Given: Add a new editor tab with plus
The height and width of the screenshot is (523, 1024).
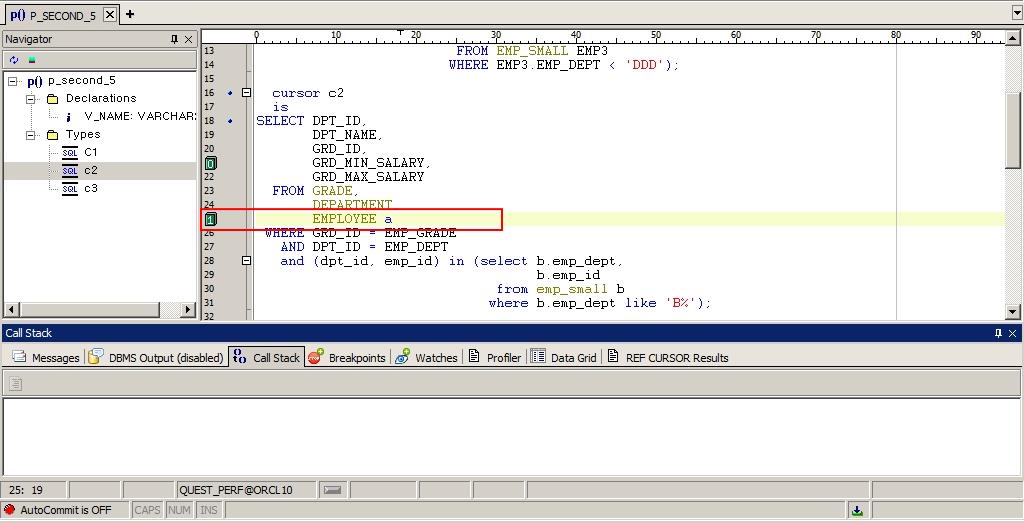Looking at the screenshot, I should click(x=130, y=14).
